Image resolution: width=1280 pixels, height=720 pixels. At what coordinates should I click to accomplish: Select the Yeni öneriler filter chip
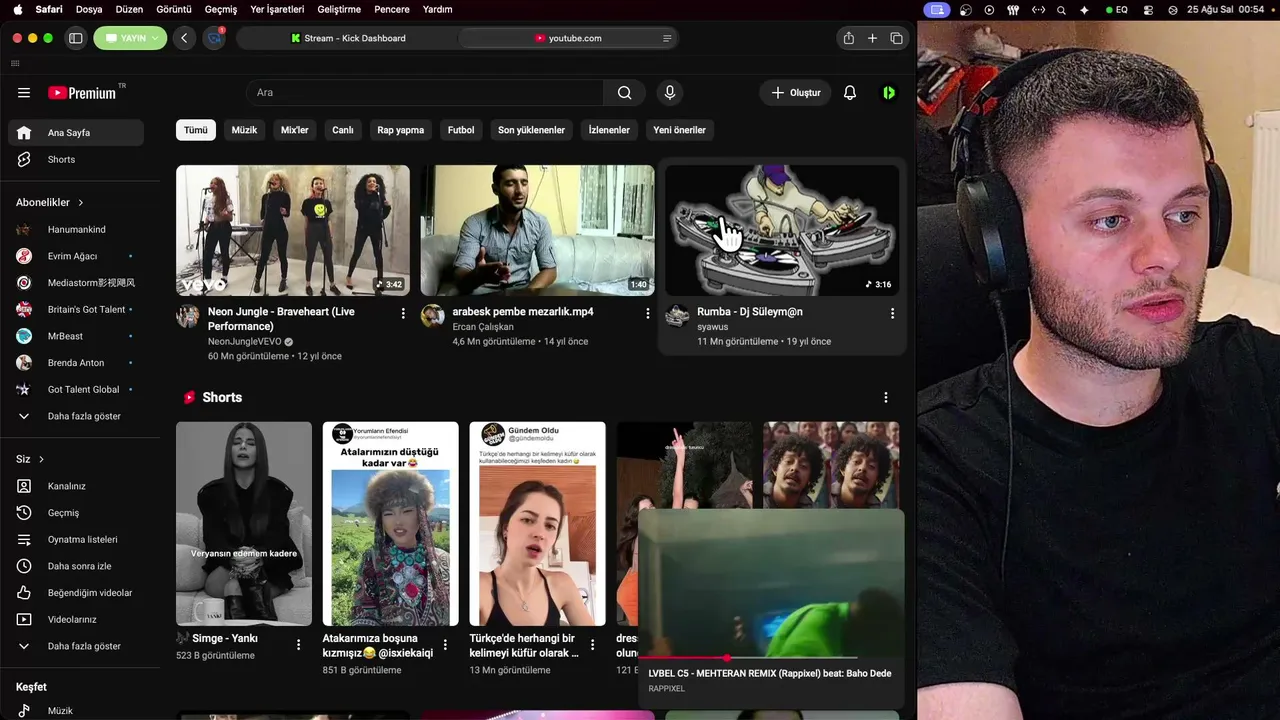click(679, 130)
